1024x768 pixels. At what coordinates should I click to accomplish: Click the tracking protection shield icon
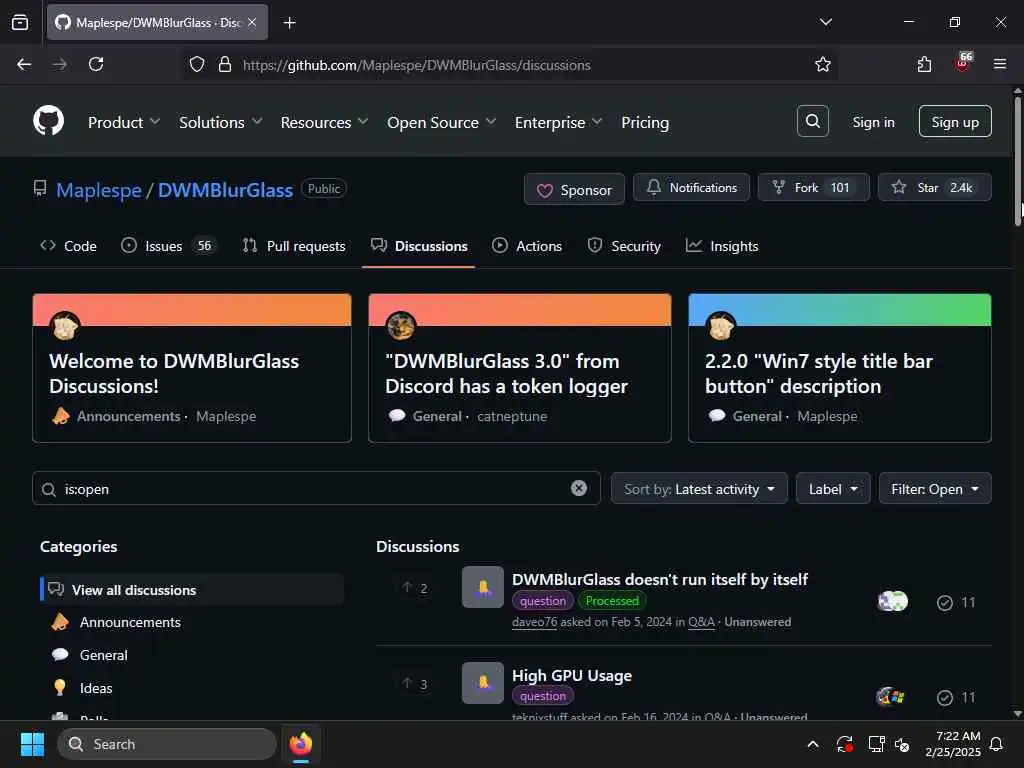click(197, 65)
